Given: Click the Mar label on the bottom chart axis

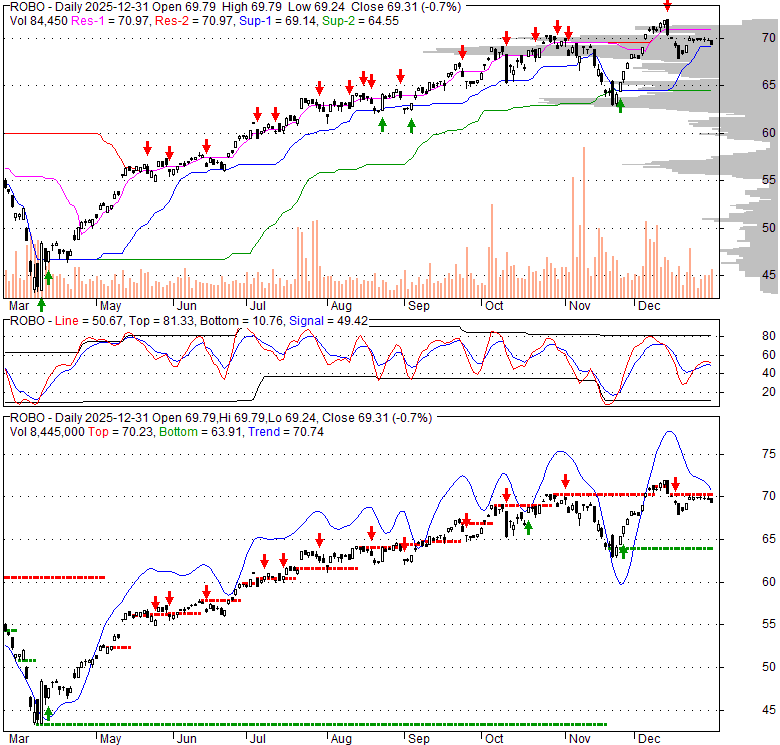Looking at the screenshot, I should pos(19,739).
